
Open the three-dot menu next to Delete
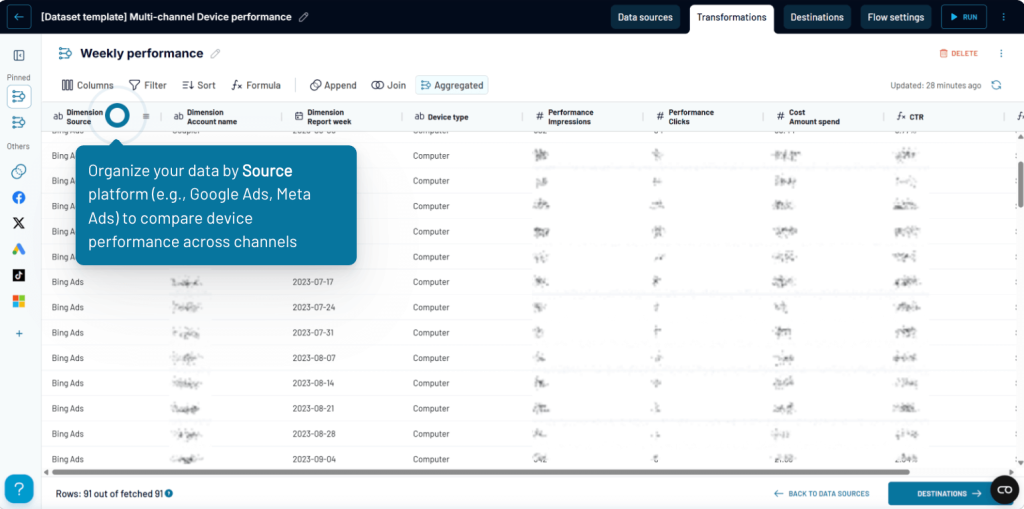[x=1001, y=53]
